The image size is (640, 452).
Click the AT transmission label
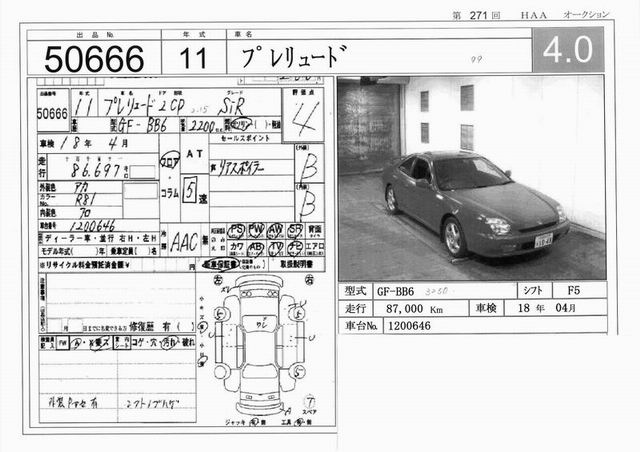click(x=194, y=154)
